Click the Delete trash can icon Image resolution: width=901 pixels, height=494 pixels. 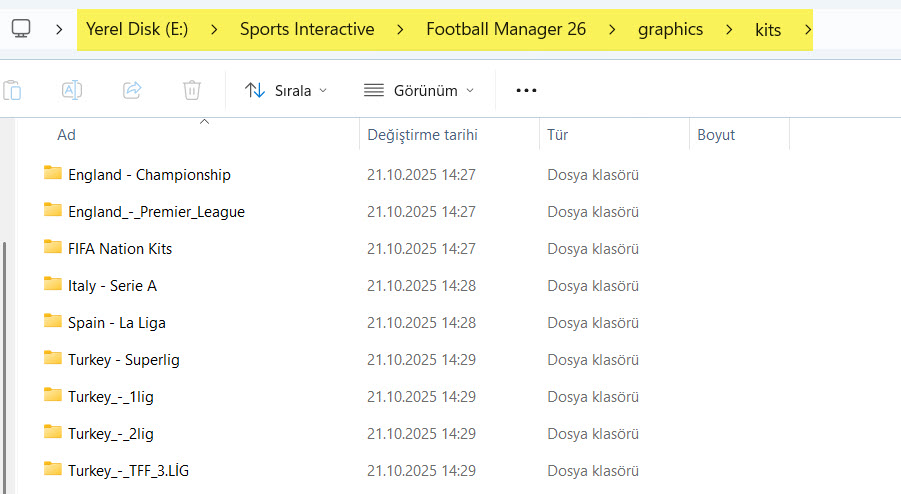pos(192,90)
